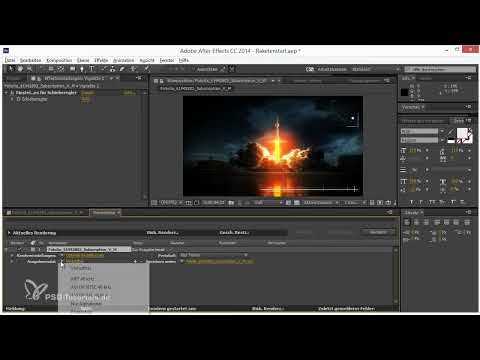Switch to the Renderliste tab

coord(104,213)
